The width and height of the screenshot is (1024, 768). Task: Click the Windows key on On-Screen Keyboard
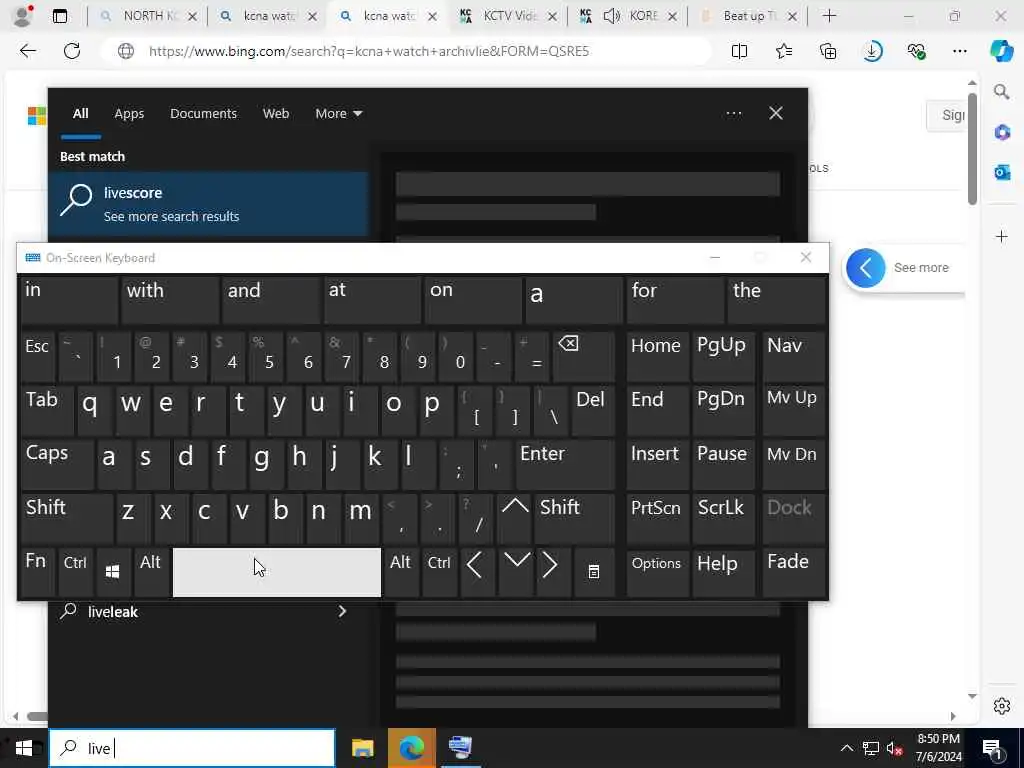[112, 571]
